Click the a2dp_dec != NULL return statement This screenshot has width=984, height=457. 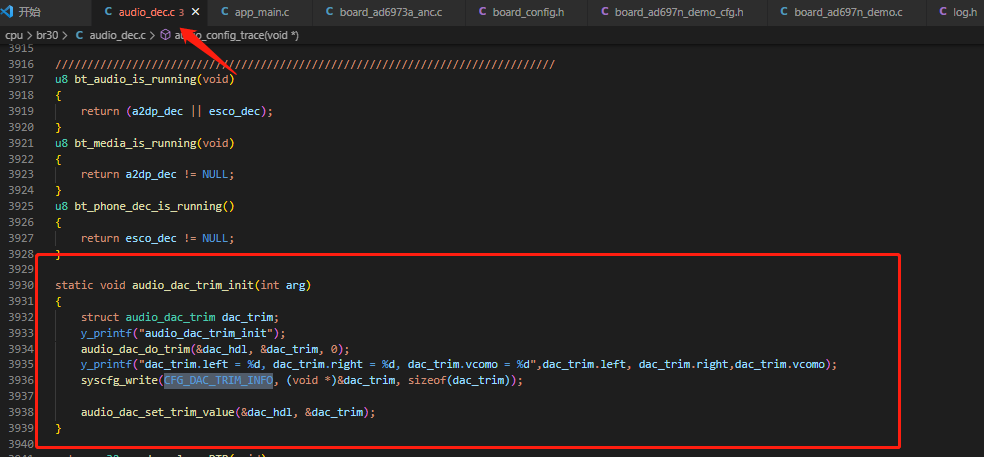158,175
